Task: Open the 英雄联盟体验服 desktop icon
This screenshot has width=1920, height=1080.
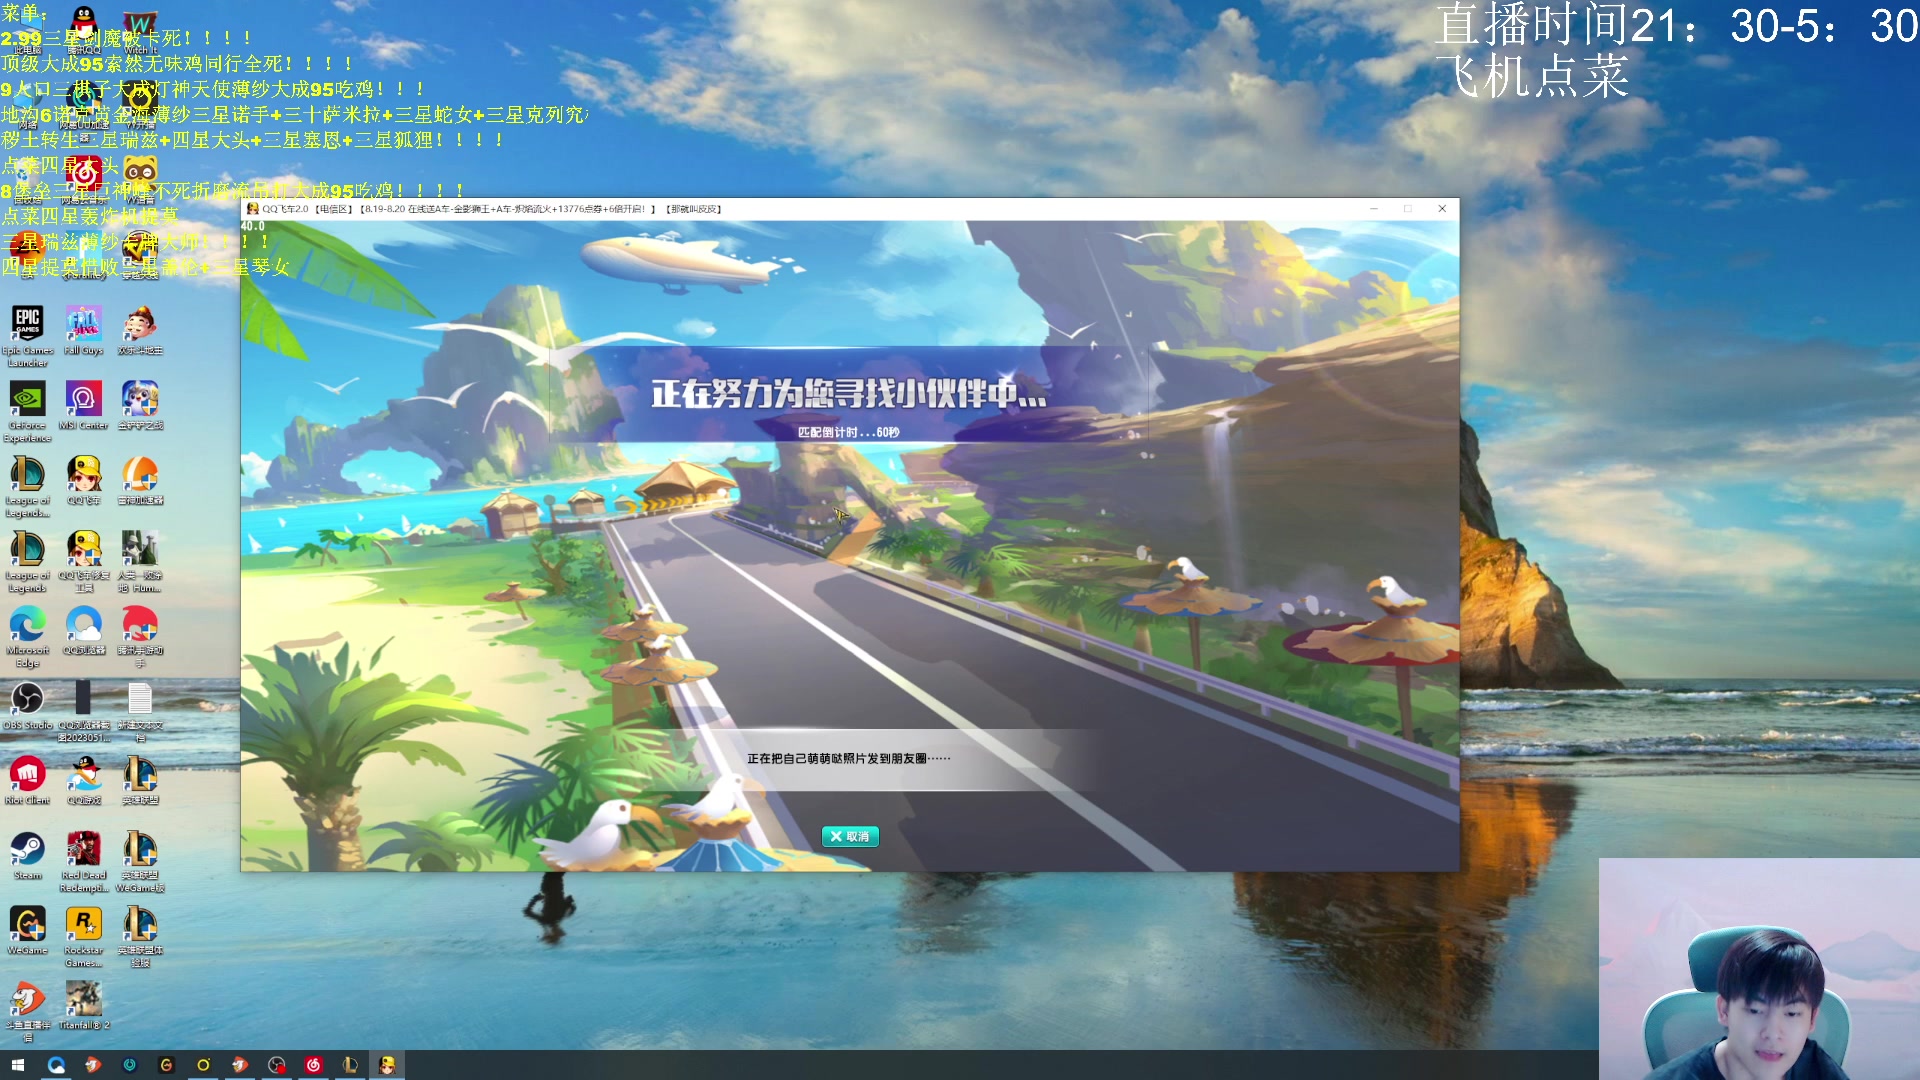Action: pyautogui.click(x=140, y=936)
